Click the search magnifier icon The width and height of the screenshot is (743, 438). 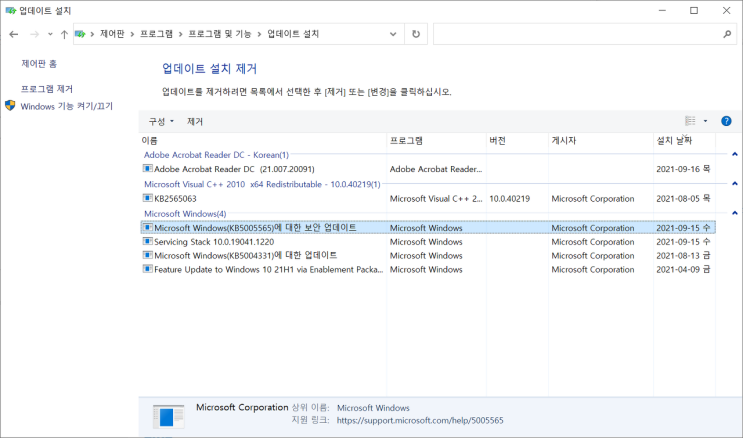[727, 34]
